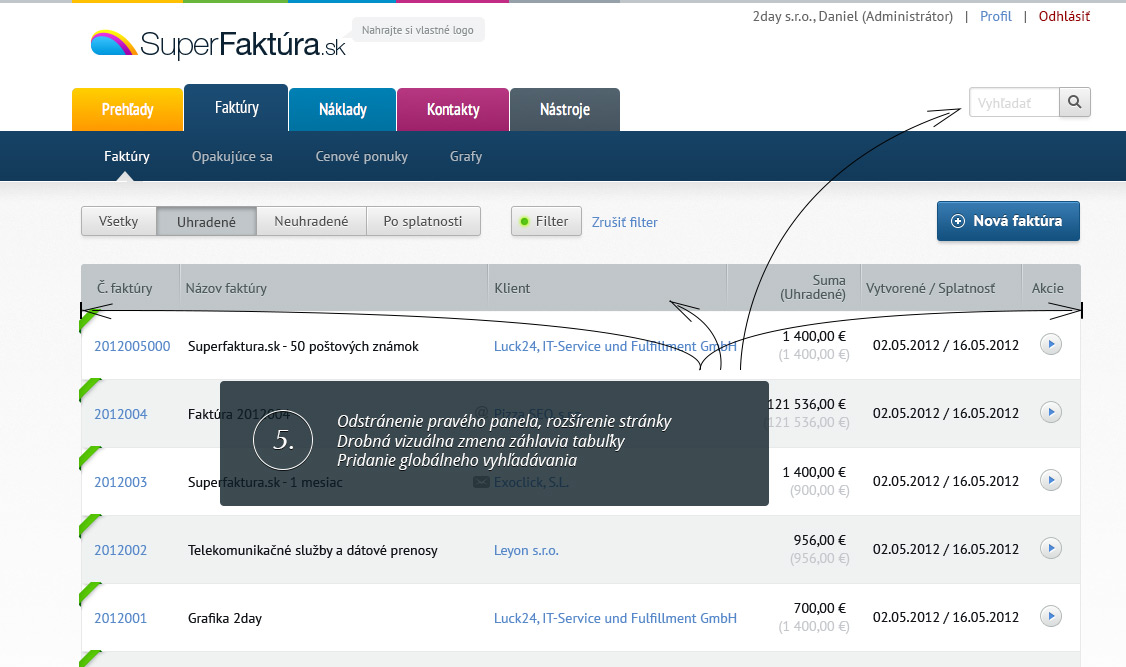Open client Leyon s.r.o. link
This screenshot has height=667, width=1126.
point(526,550)
